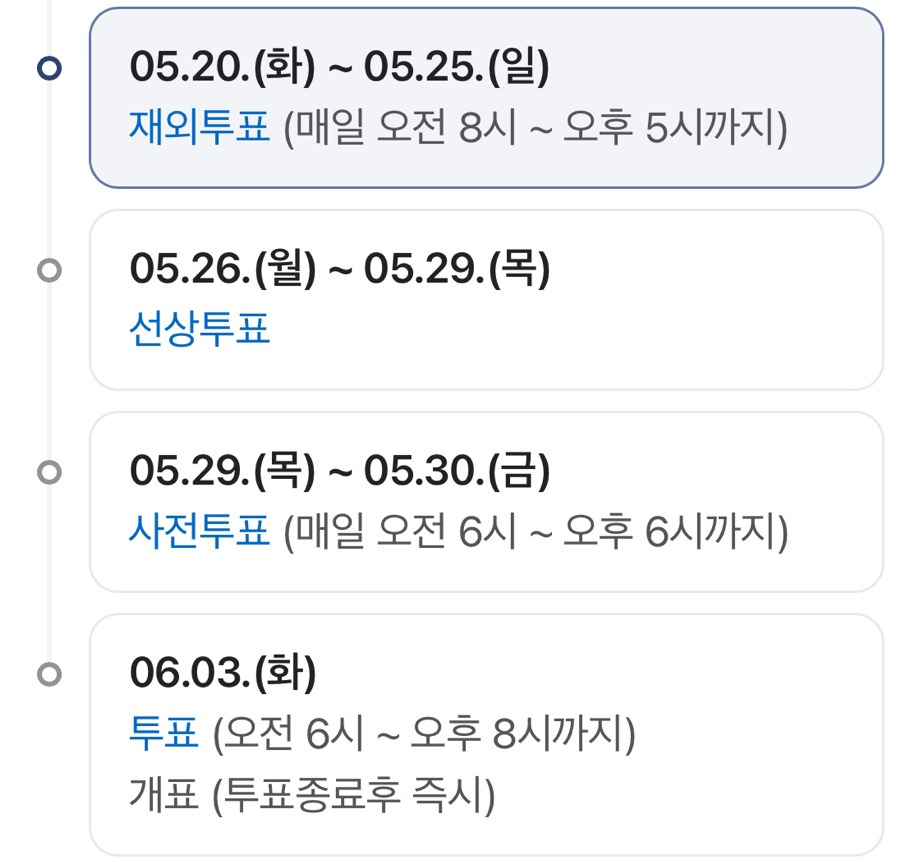This screenshot has height=862, width=913.
Task: Open the 선상투표 link
Action: pyautogui.click(x=199, y=328)
